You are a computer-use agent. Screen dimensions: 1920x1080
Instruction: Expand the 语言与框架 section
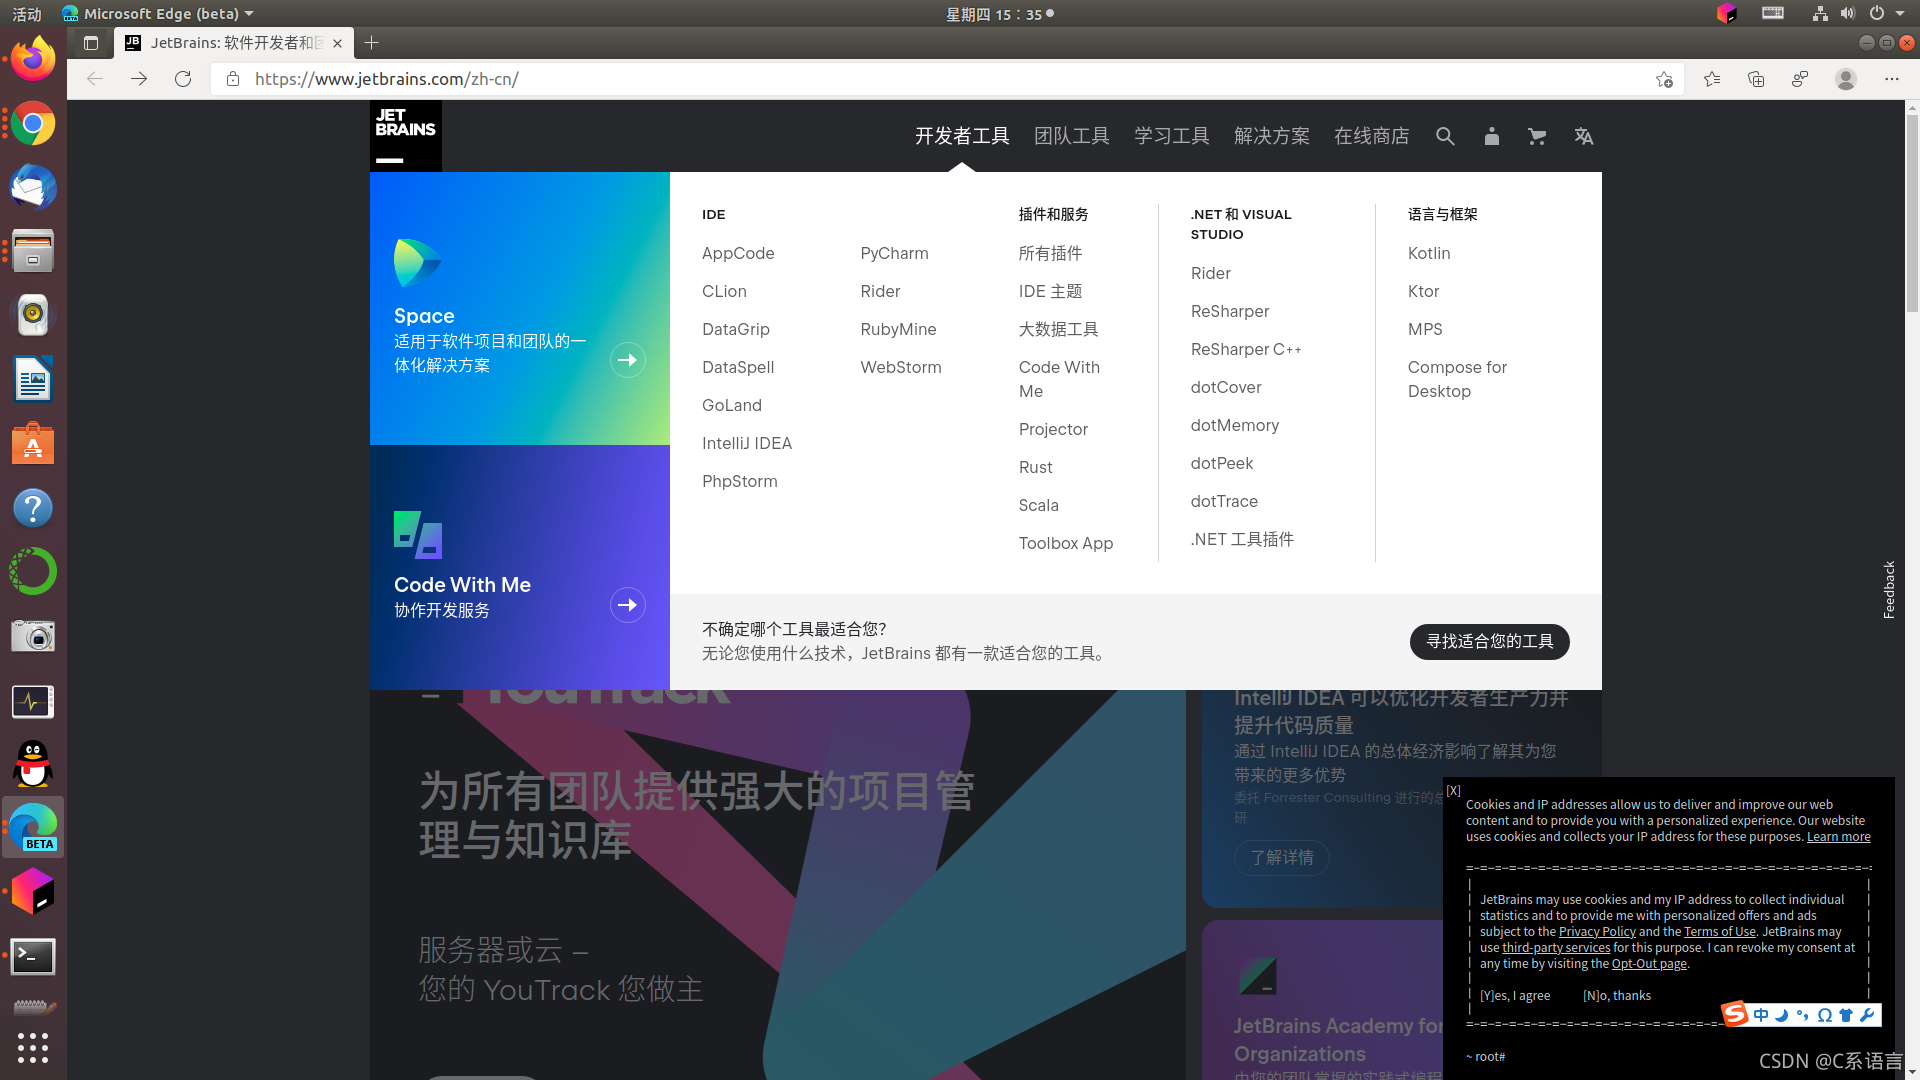(x=1441, y=214)
